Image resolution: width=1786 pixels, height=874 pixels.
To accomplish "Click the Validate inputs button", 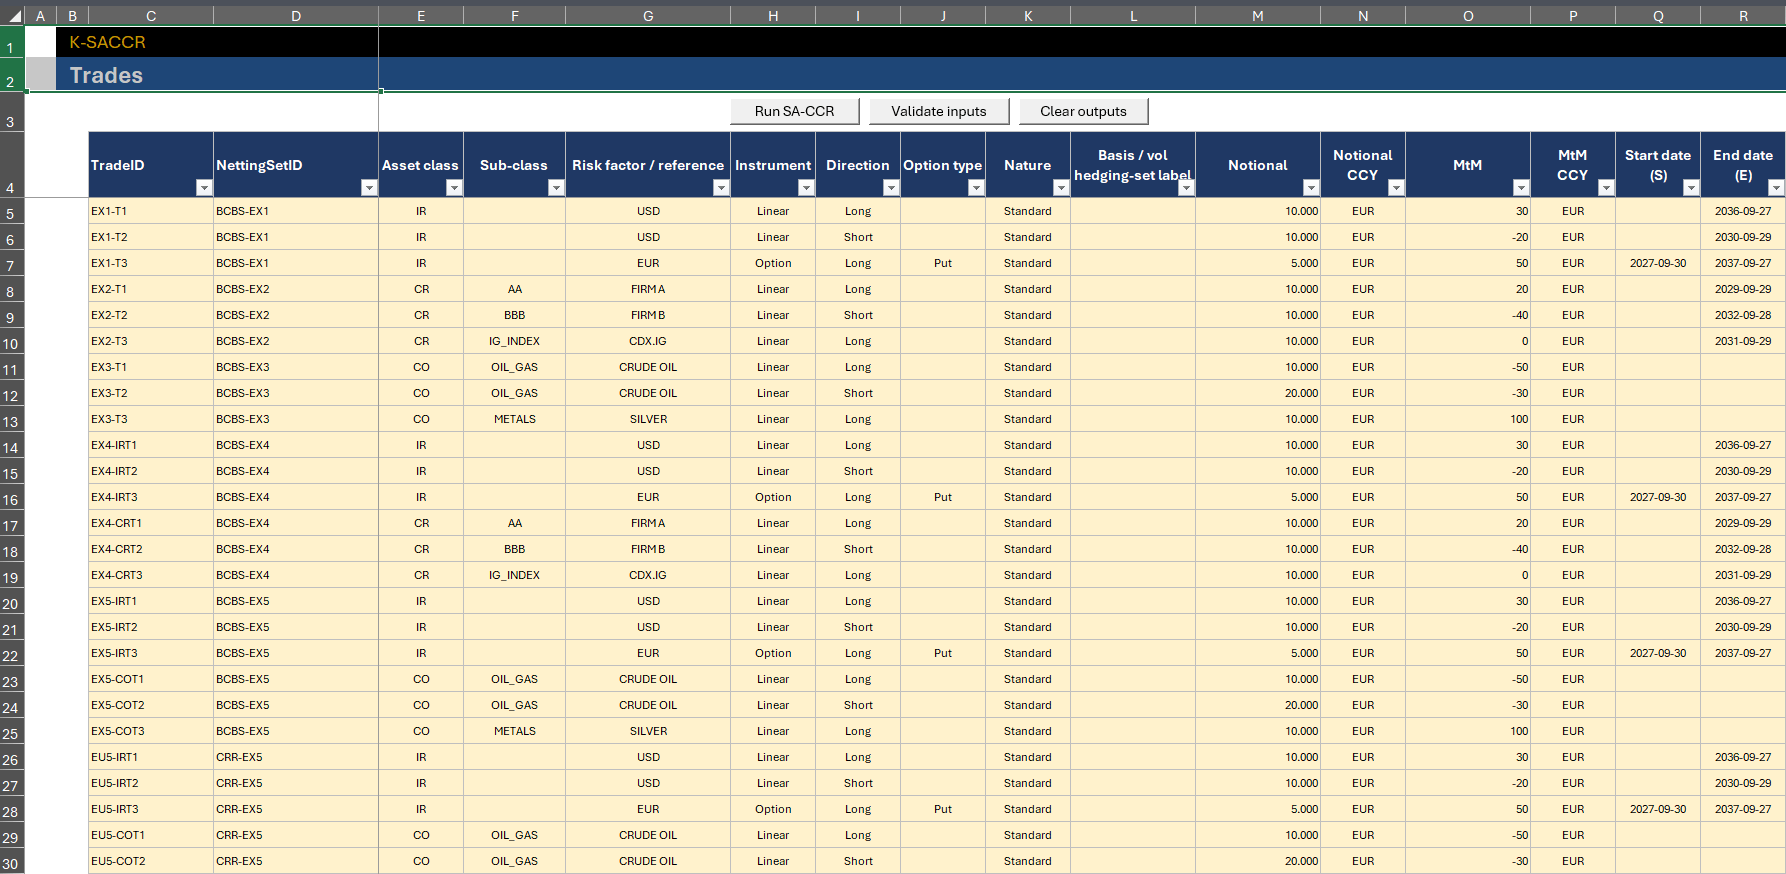I will point(938,111).
